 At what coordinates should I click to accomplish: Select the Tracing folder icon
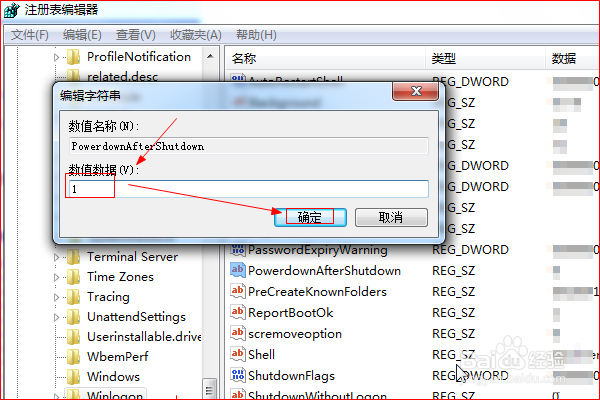pyautogui.click(x=73, y=297)
